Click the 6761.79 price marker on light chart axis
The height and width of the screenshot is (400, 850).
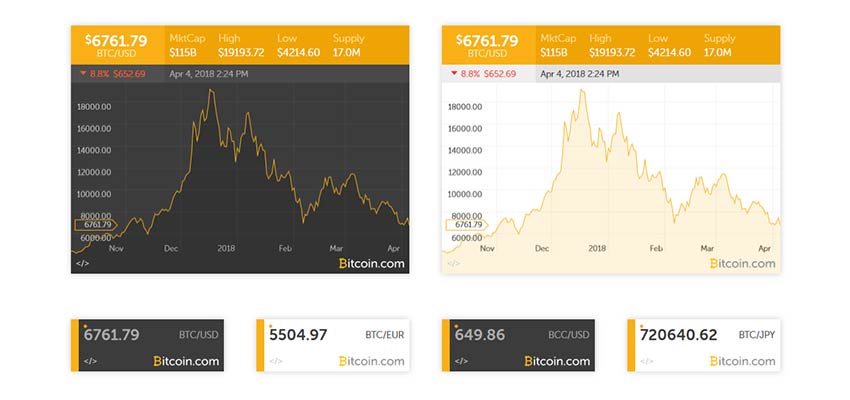tap(465, 225)
